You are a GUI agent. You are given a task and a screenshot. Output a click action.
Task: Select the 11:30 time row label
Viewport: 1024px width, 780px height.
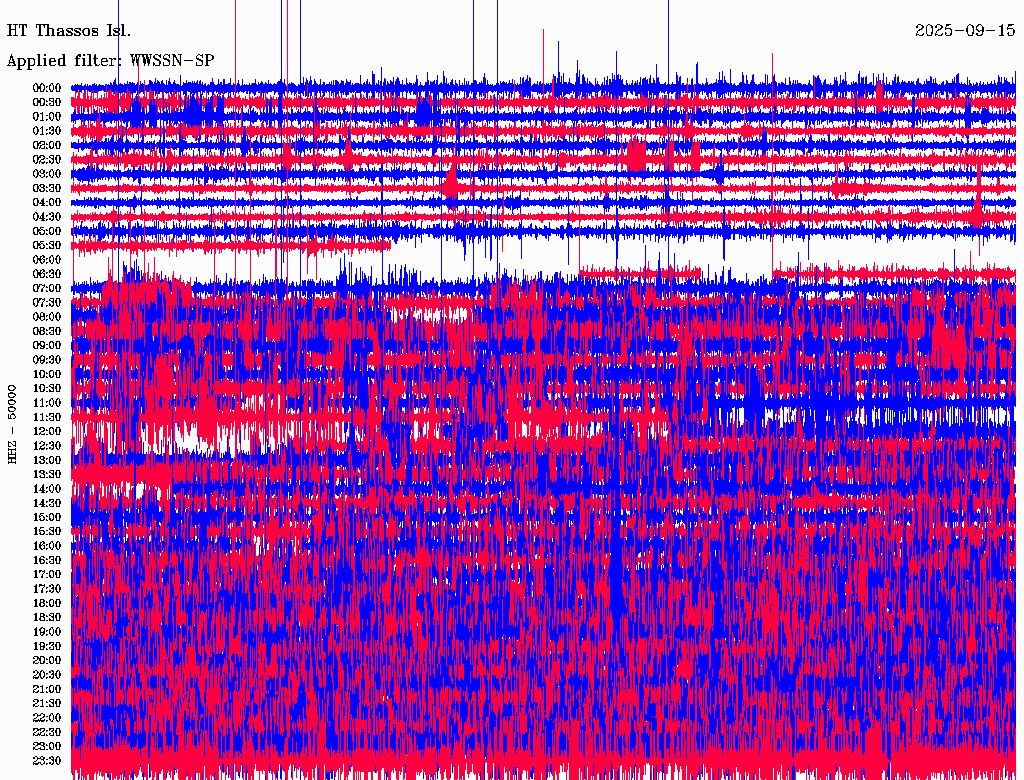pyautogui.click(x=47, y=417)
